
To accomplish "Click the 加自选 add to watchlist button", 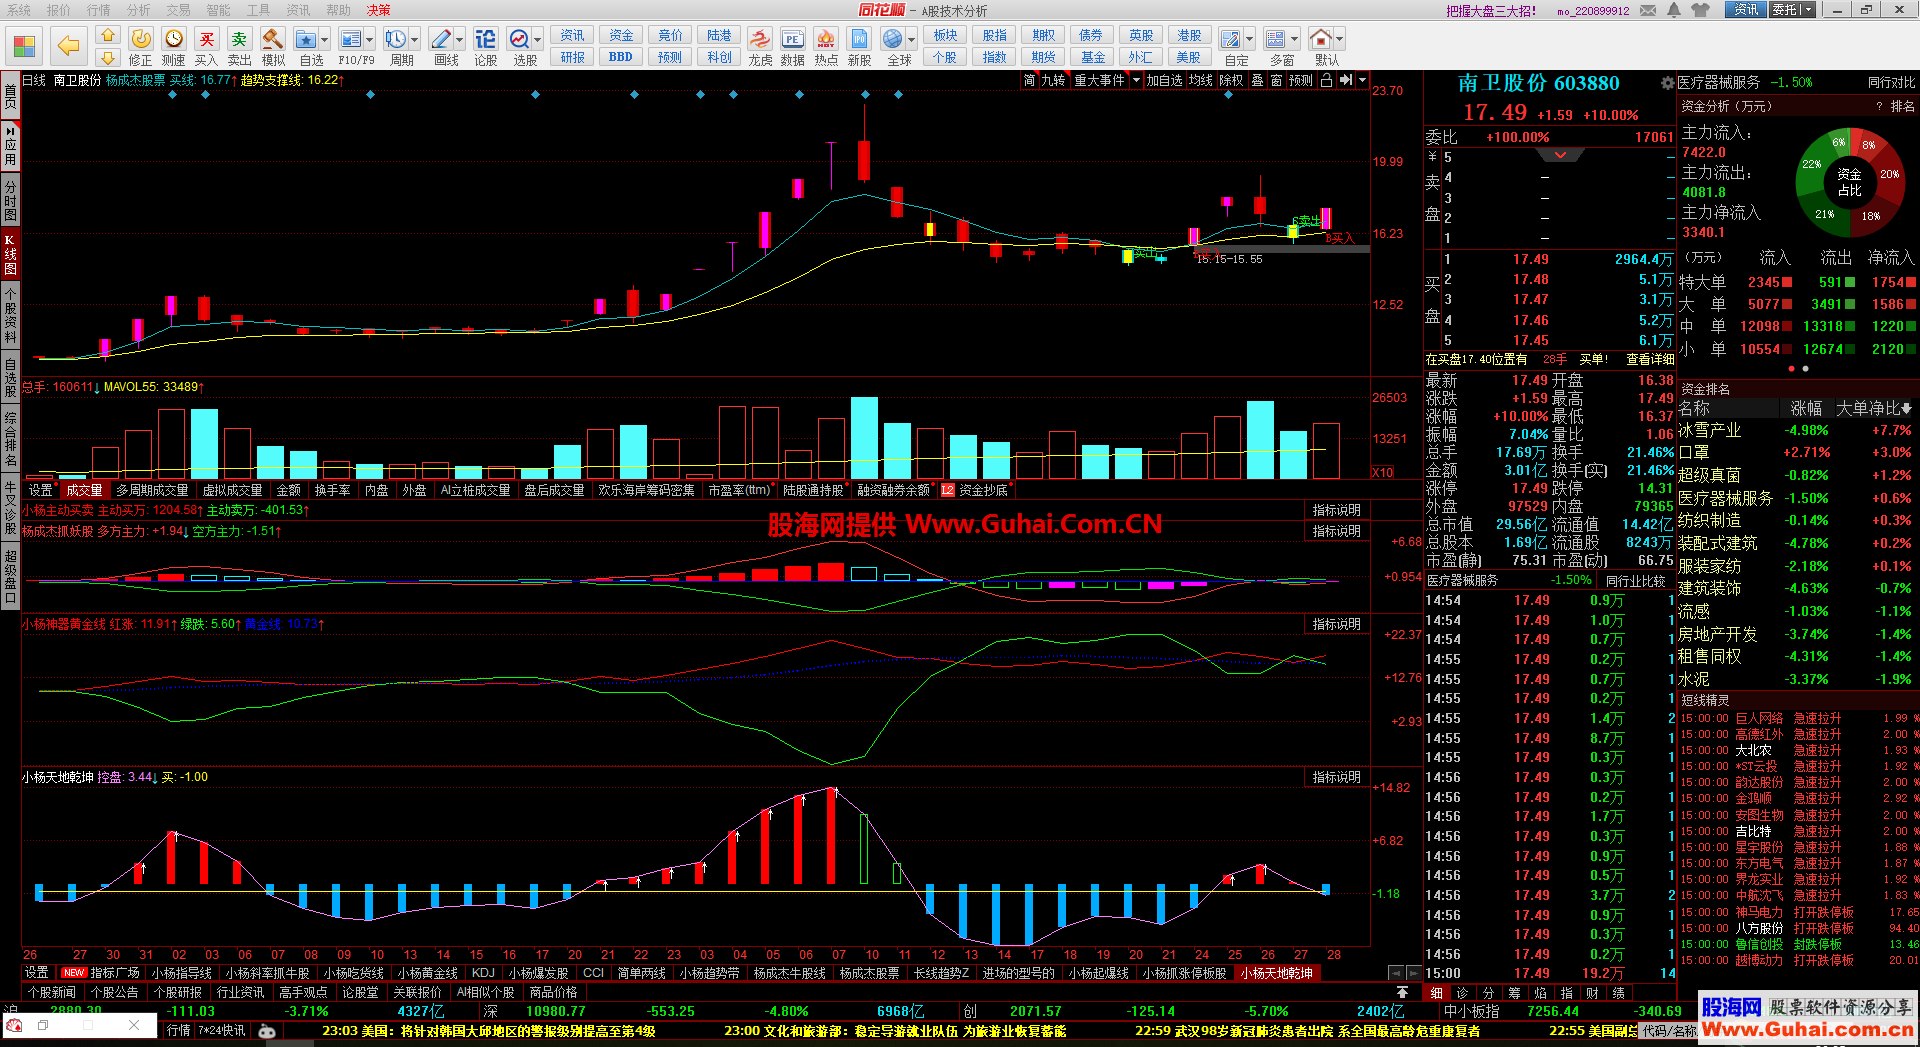I will tap(1164, 80).
